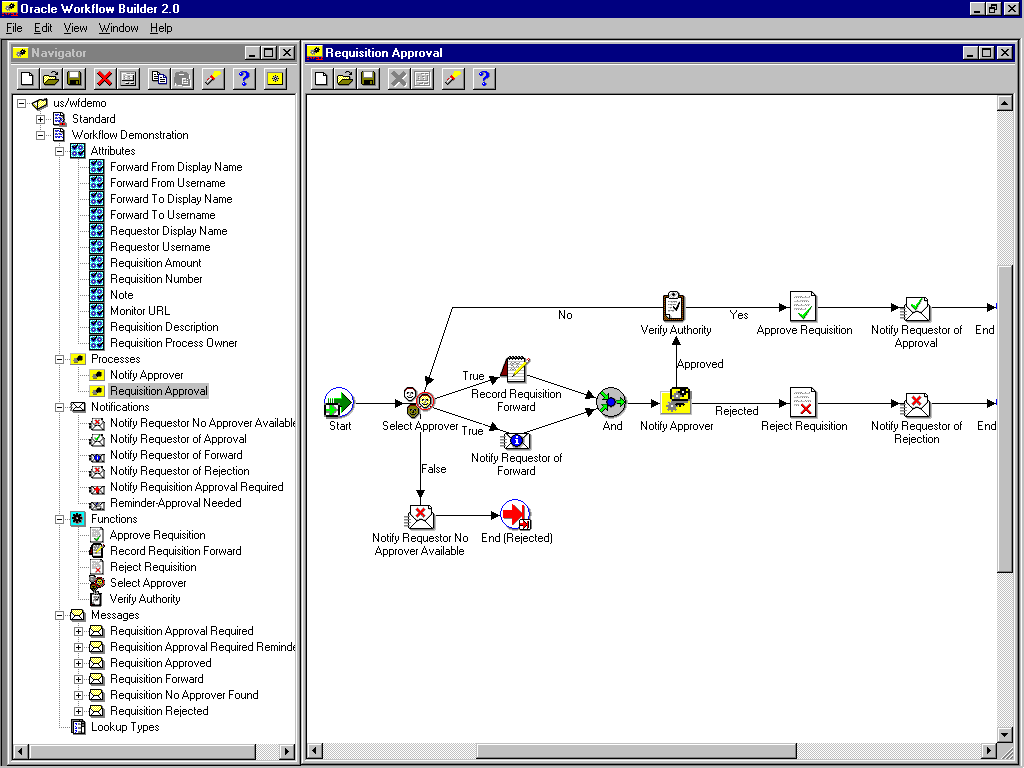Select the Notify Approver process in tree
The width and height of the screenshot is (1024, 768).
tap(146, 375)
